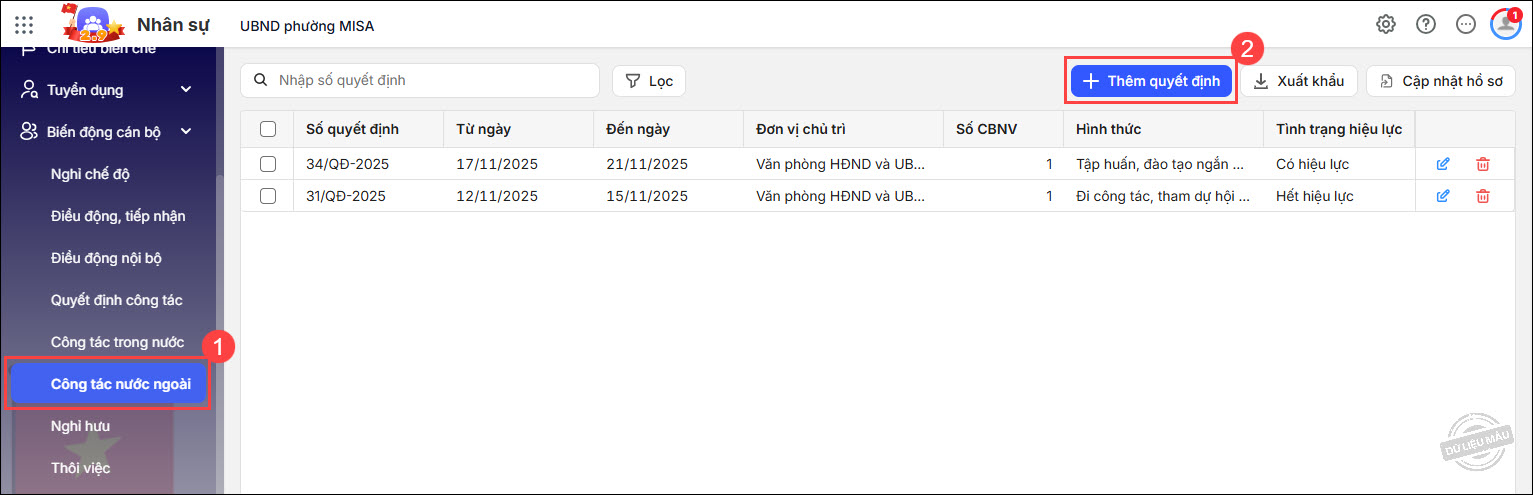
Task: Click the Xuất khẩu export button
Action: point(1299,81)
